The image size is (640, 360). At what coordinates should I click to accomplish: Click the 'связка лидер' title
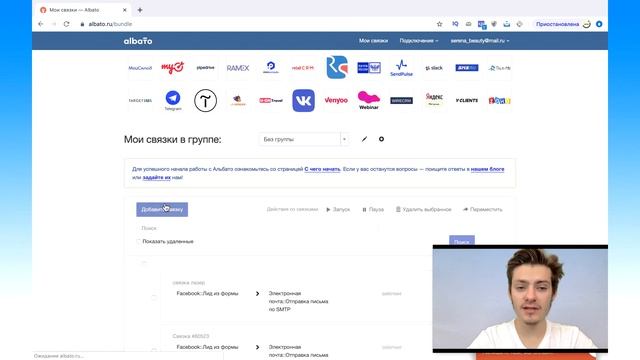pyautogui.click(x=189, y=282)
